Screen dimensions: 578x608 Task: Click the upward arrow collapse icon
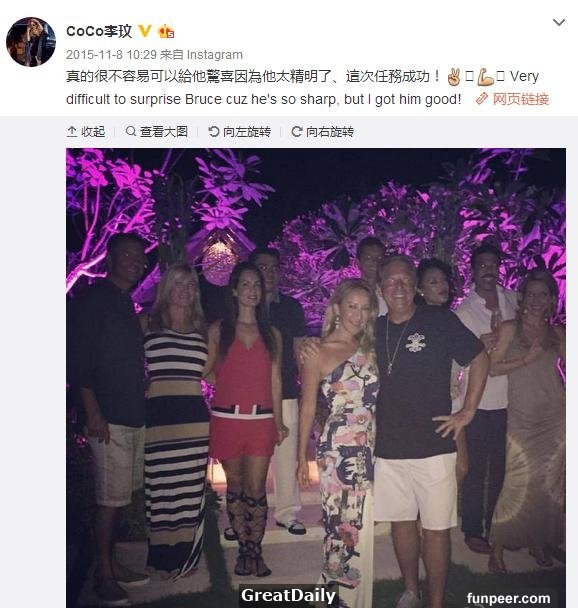pyautogui.click(x=72, y=132)
